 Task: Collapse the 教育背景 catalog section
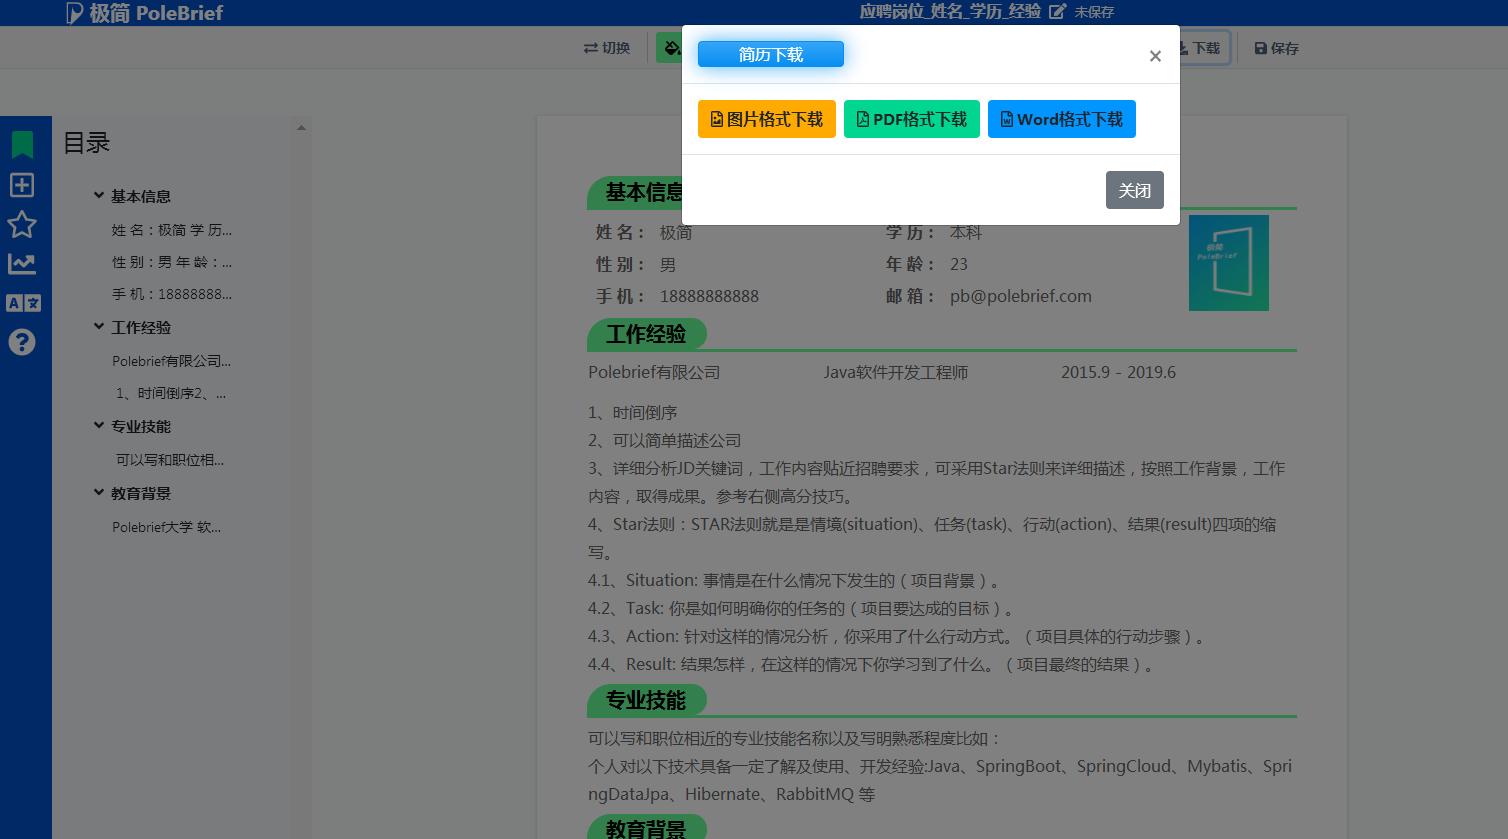pos(98,493)
